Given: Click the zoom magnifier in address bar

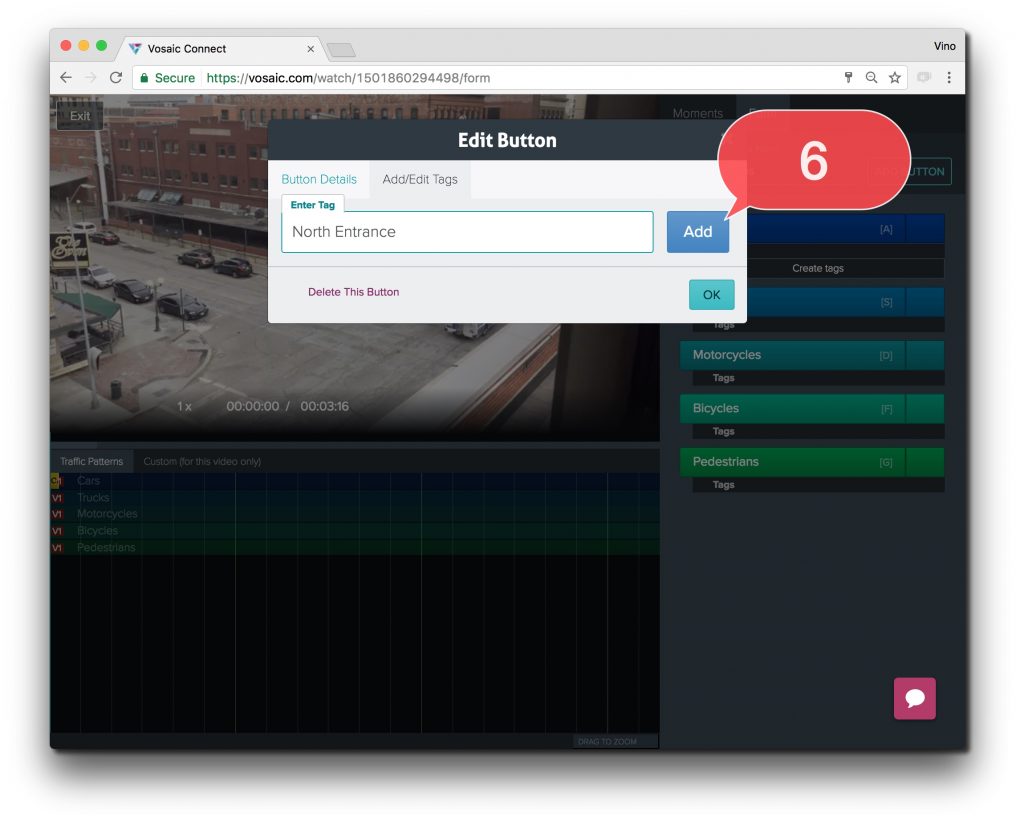Looking at the screenshot, I should tap(871, 78).
